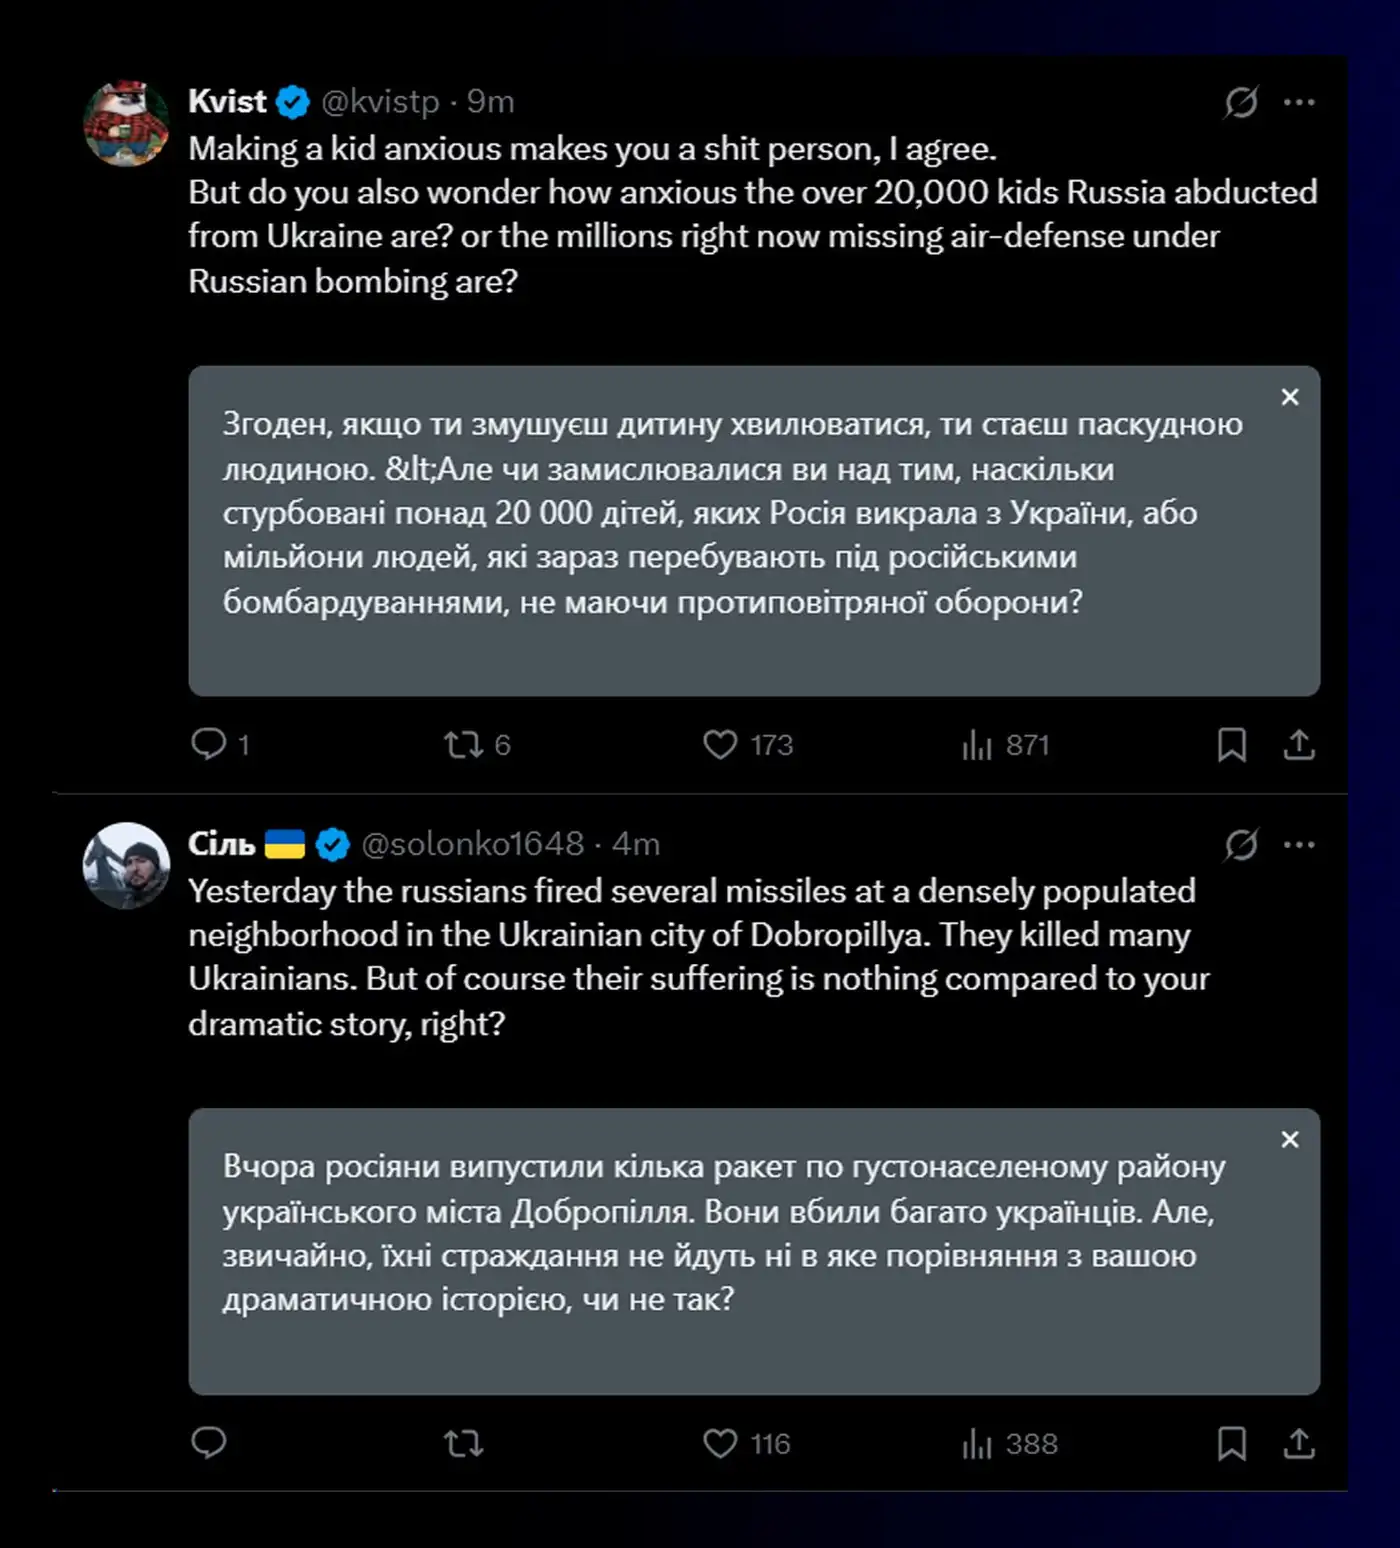The width and height of the screenshot is (1400, 1548).
Task: Open @kvistp profile handle link
Action: click(380, 102)
